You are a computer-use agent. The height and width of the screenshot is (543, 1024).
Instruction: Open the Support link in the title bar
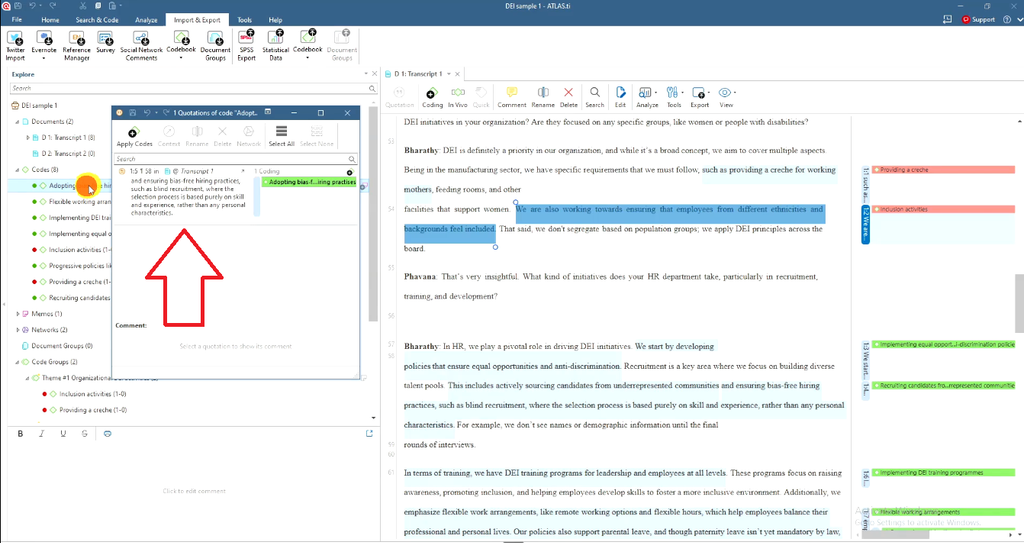click(978, 20)
